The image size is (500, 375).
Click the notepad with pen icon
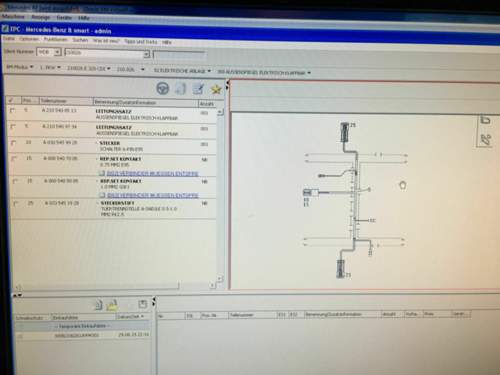pos(198,89)
